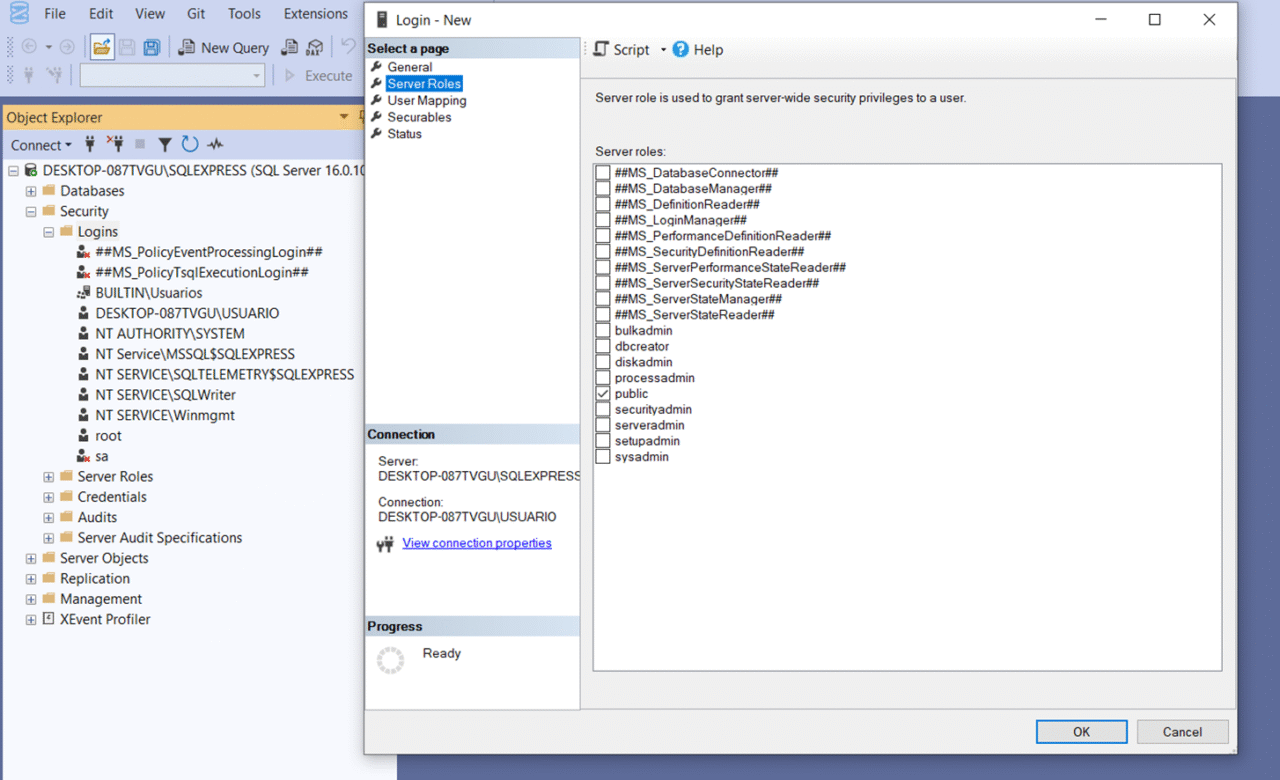Click the Databases folder icon
Image resolution: width=1280 pixels, height=780 pixels.
[49, 191]
